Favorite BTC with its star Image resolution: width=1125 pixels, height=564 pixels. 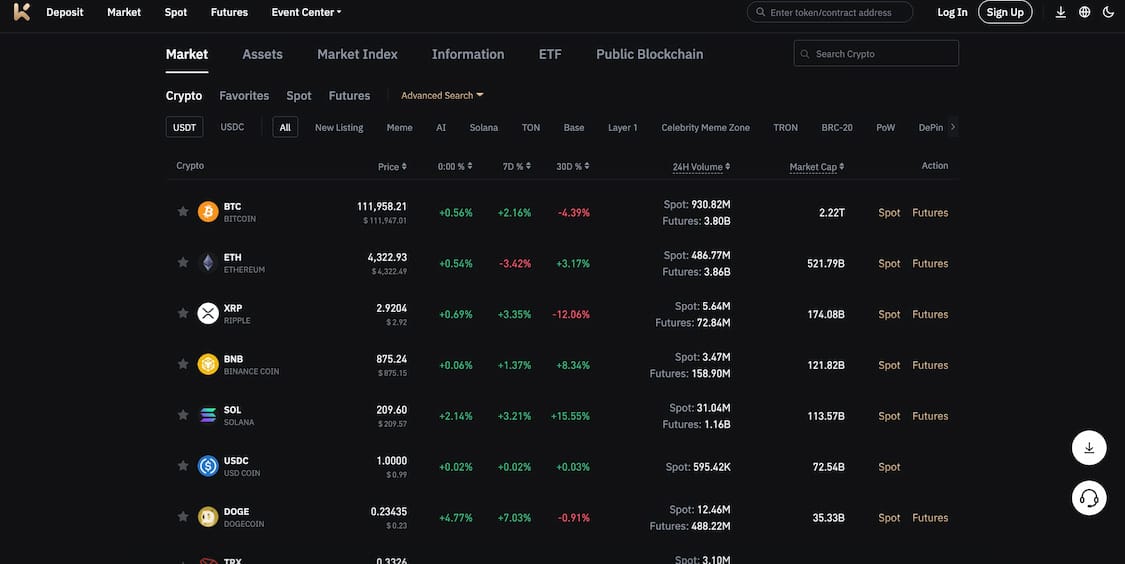click(183, 211)
